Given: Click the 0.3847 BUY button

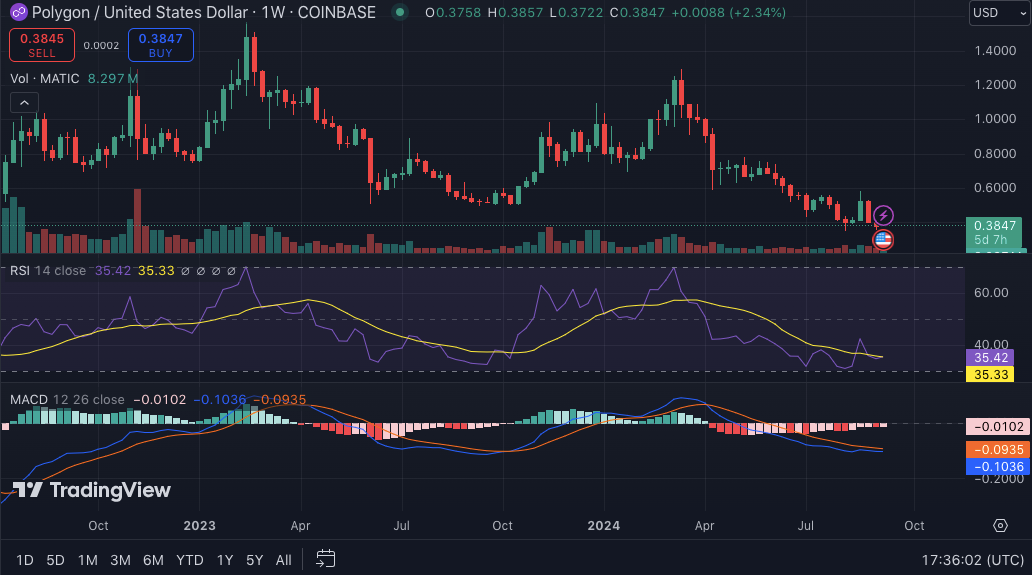Looking at the screenshot, I should (161, 45).
